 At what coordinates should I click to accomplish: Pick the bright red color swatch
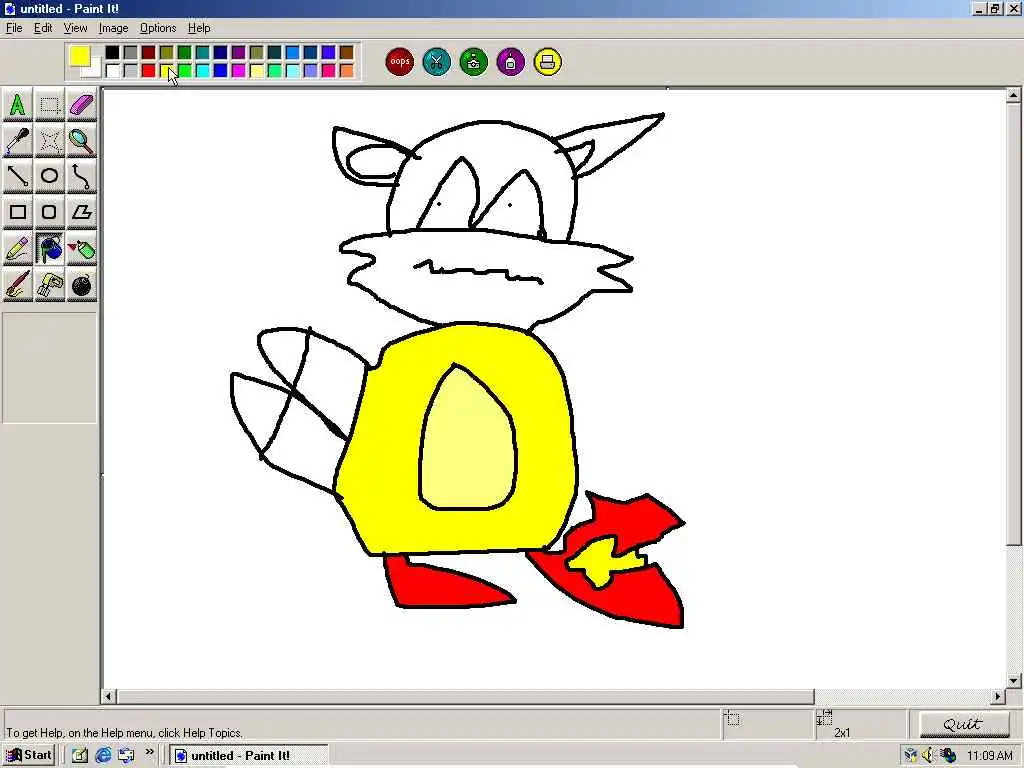click(x=149, y=70)
